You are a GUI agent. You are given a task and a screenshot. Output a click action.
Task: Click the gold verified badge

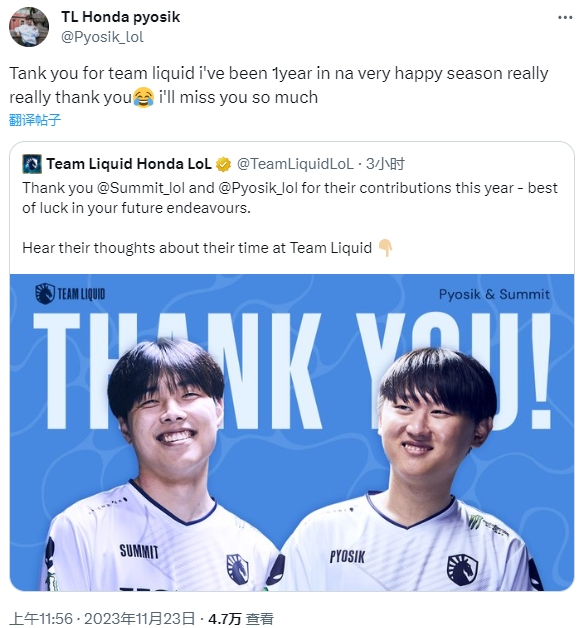(x=224, y=164)
